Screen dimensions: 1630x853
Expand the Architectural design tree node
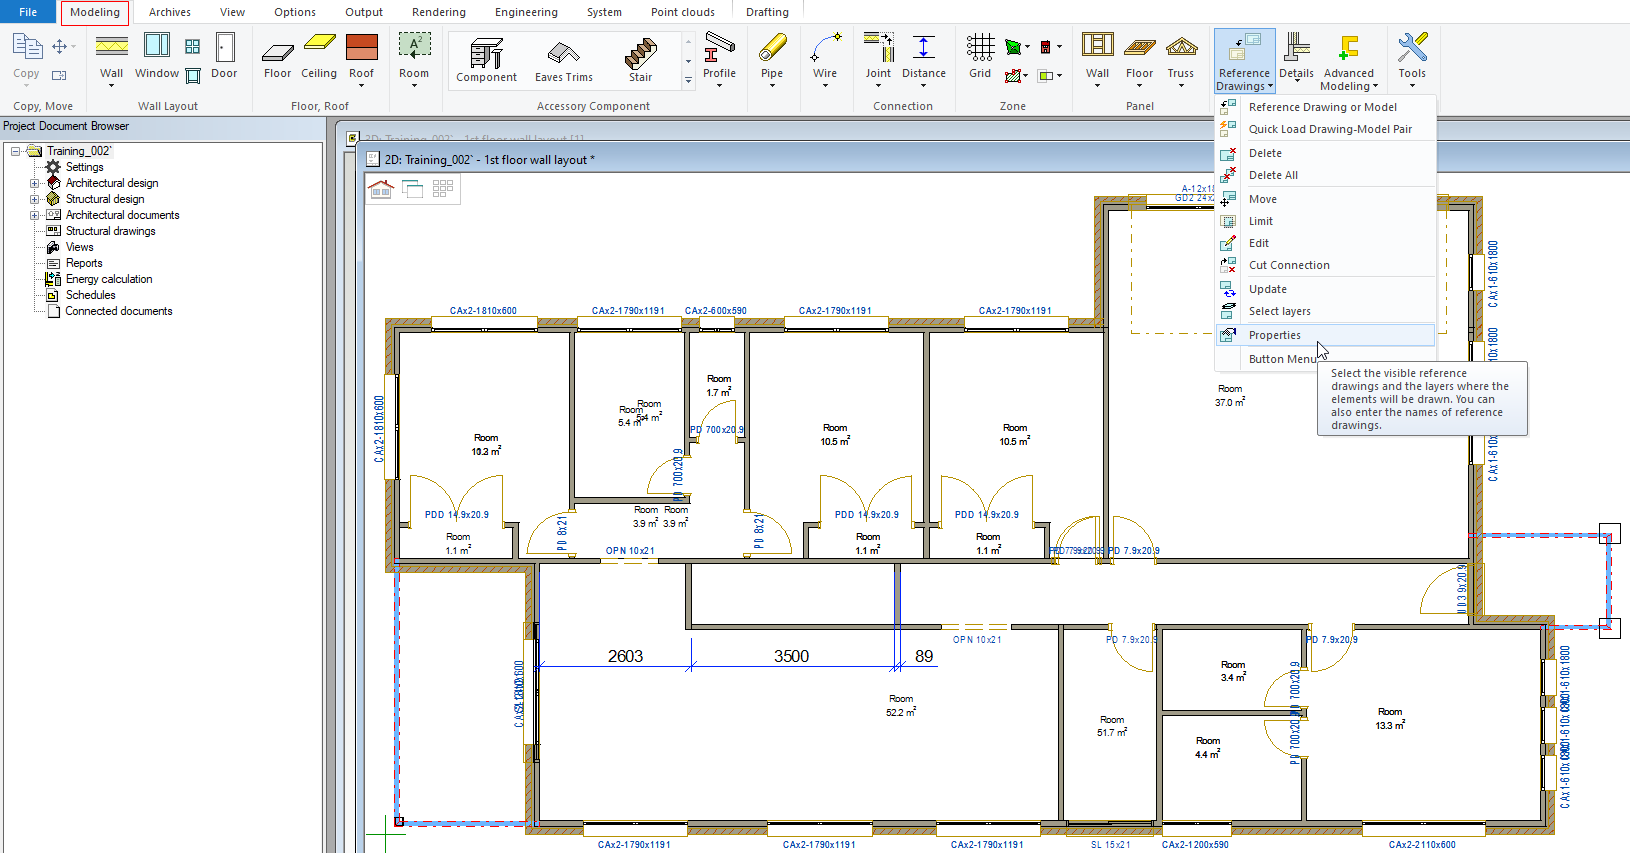coord(34,183)
